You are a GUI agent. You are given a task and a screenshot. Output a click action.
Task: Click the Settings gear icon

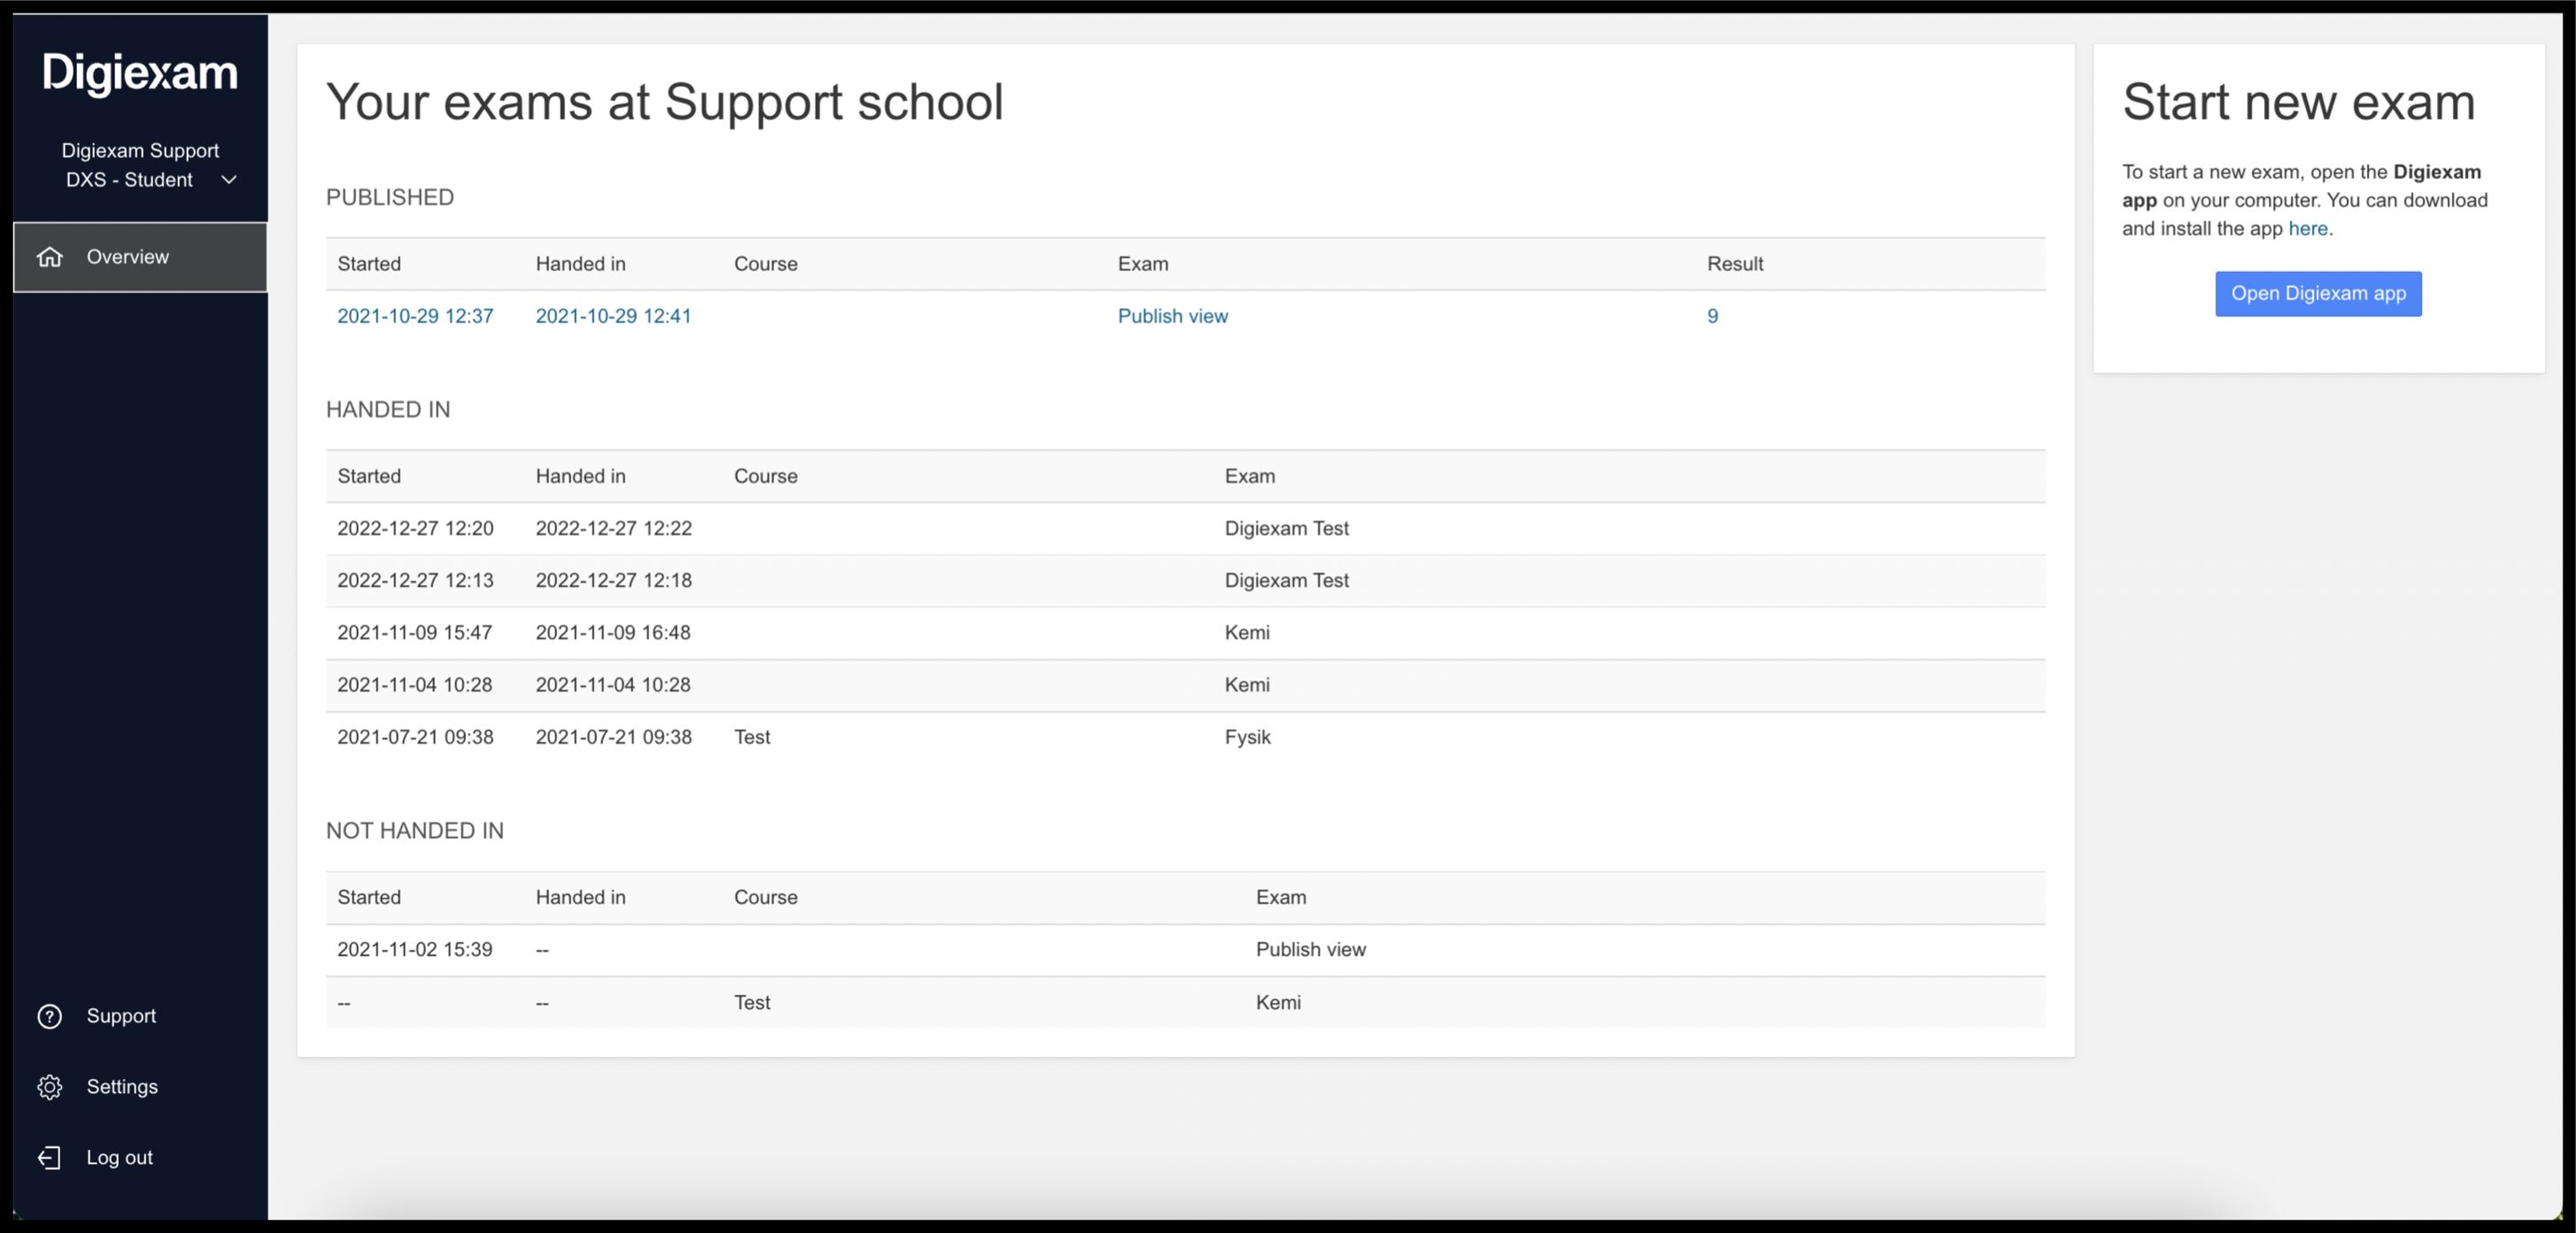click(50, 1087)
